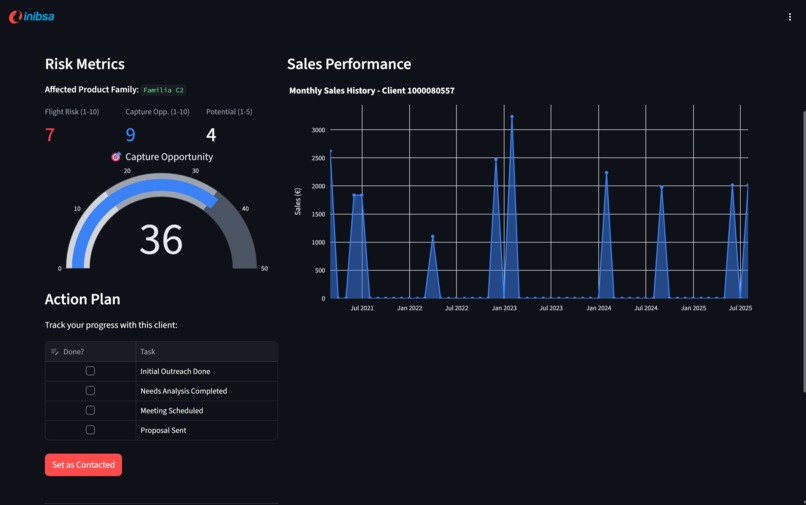The image size is (806, 505).
Task: Click the Jul 2021 axis label
Action: tap(362, 308)
